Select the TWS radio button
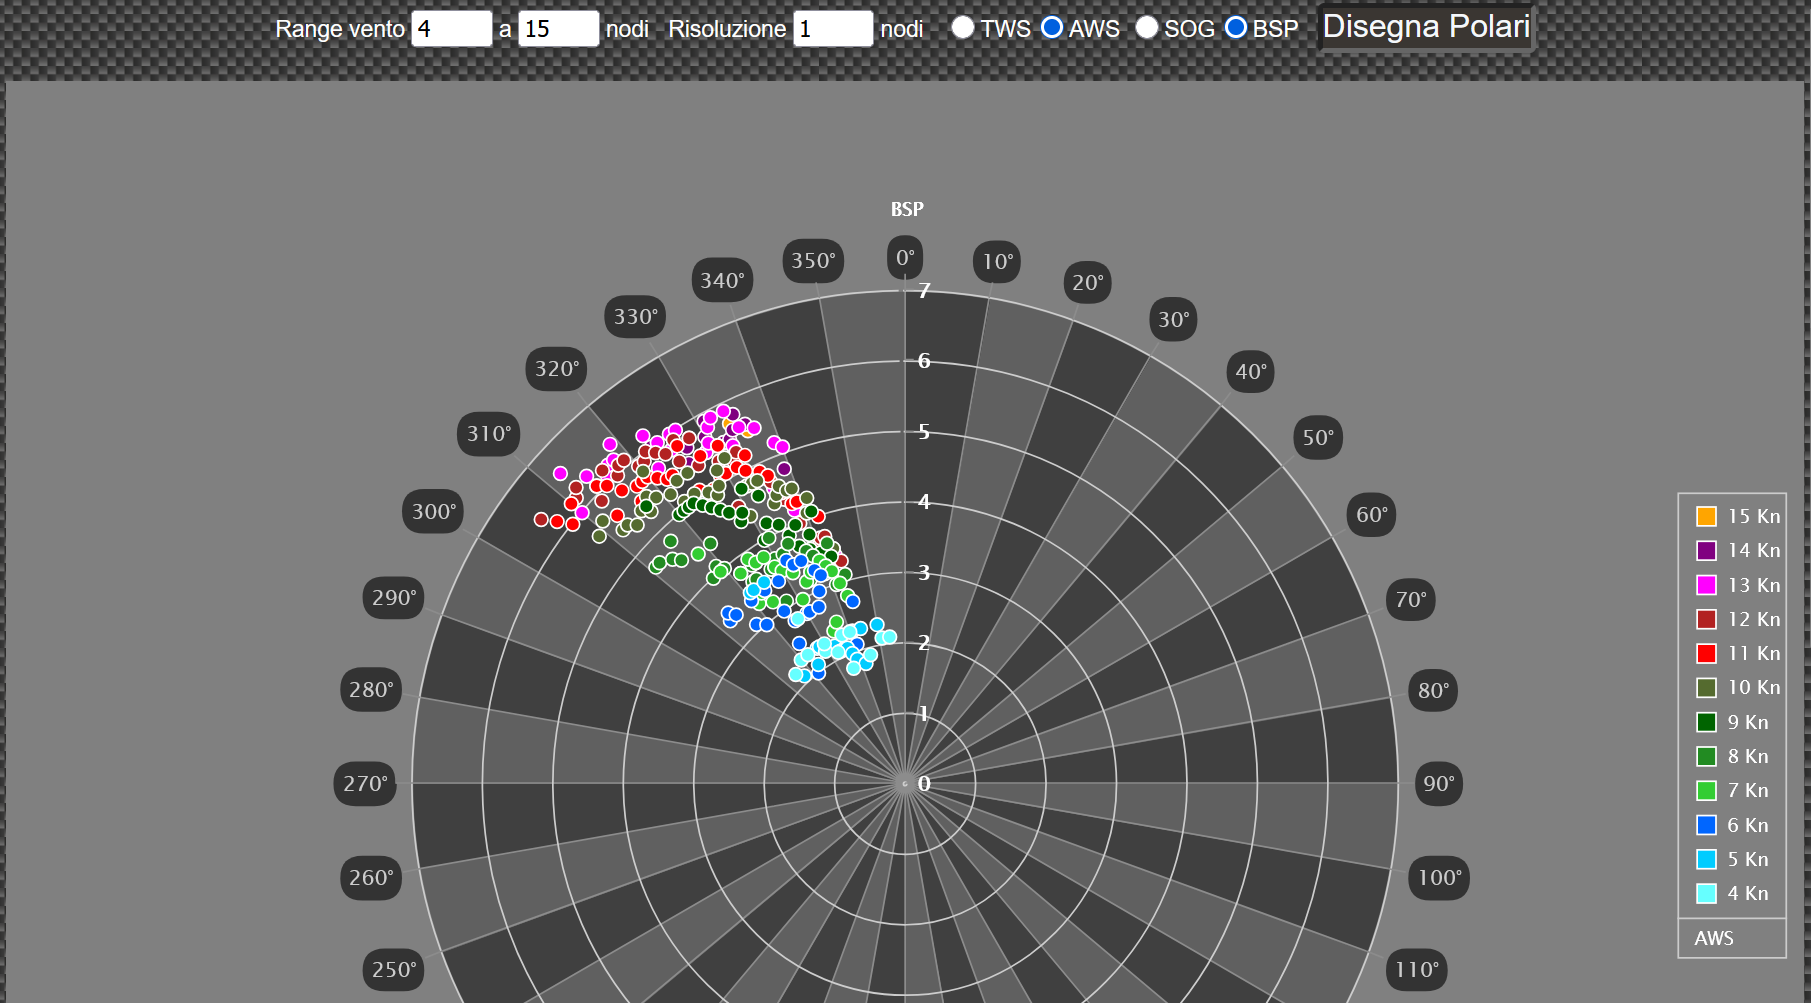Screen dimensions: 1811x1003 [962, 28]
